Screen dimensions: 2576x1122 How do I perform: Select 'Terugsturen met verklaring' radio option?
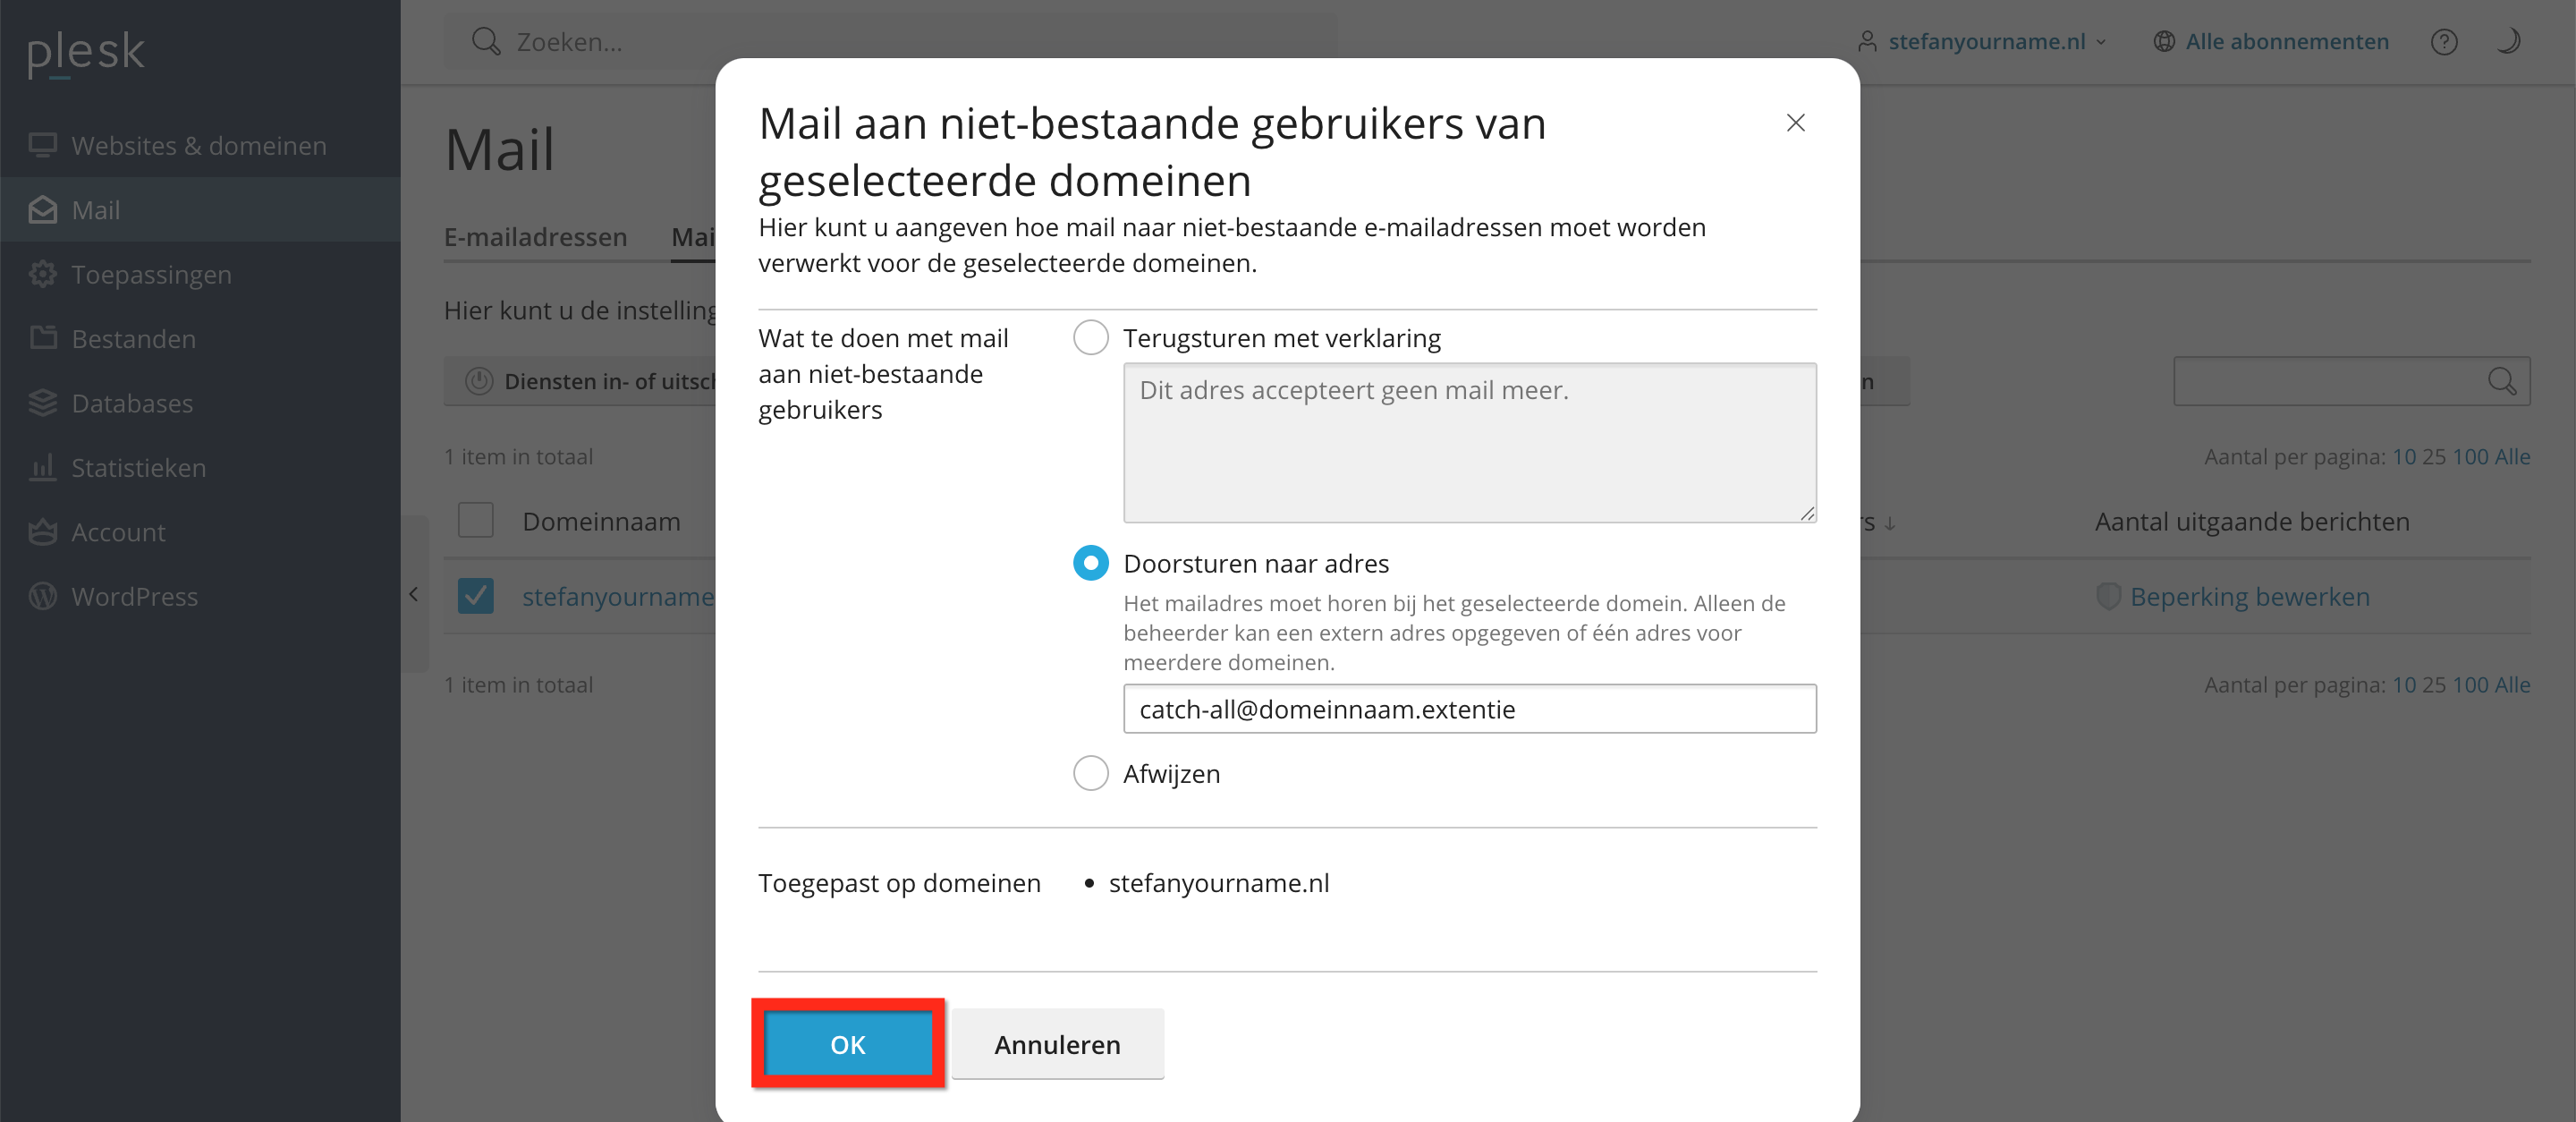(1091, 338)
